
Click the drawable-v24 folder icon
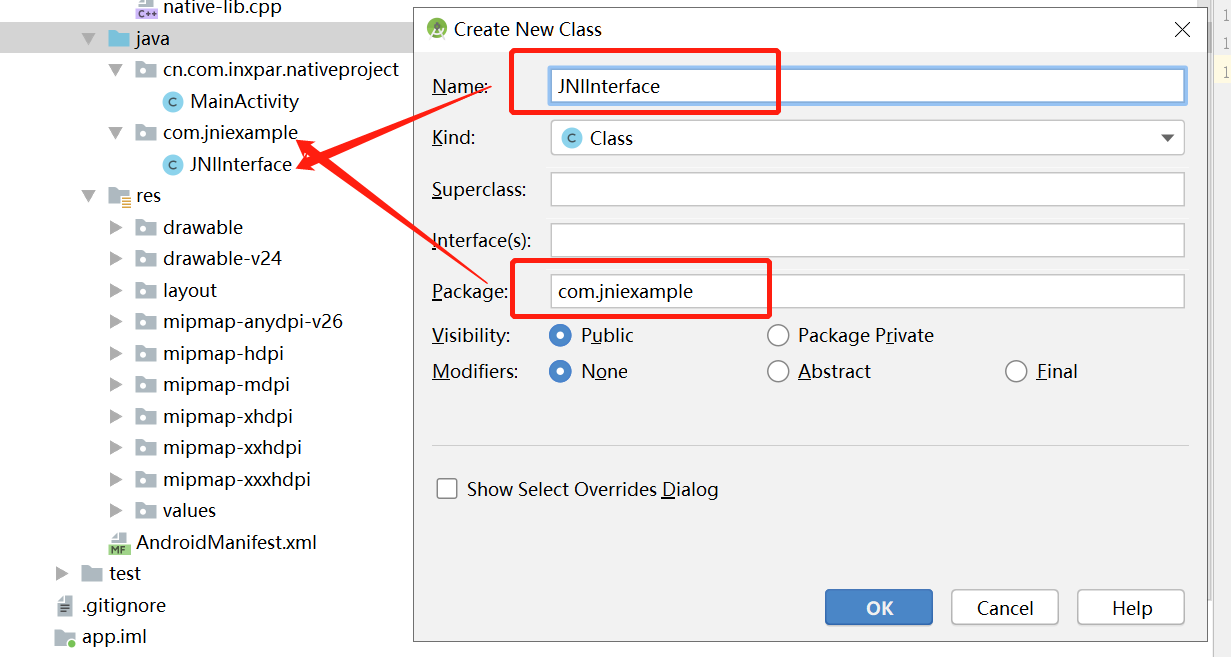click(145, 258)
